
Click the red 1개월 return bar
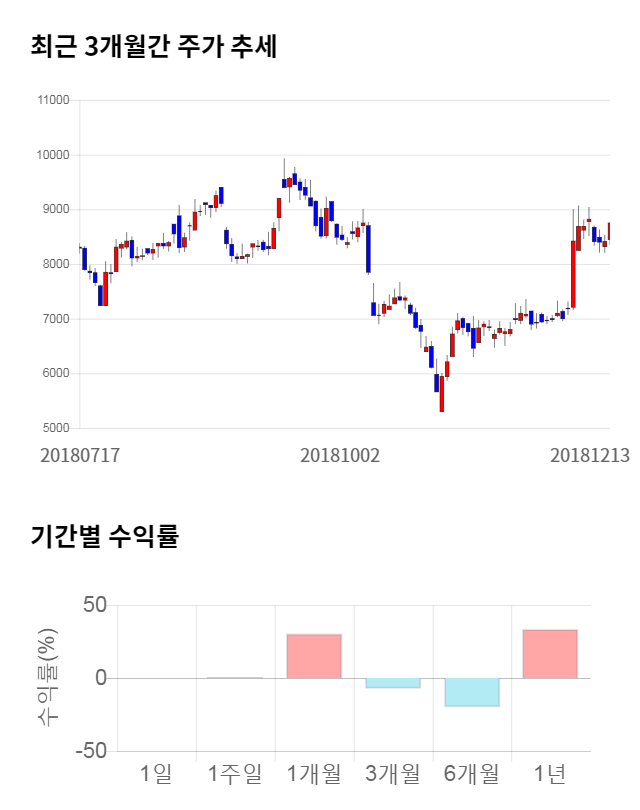point(314,656)
